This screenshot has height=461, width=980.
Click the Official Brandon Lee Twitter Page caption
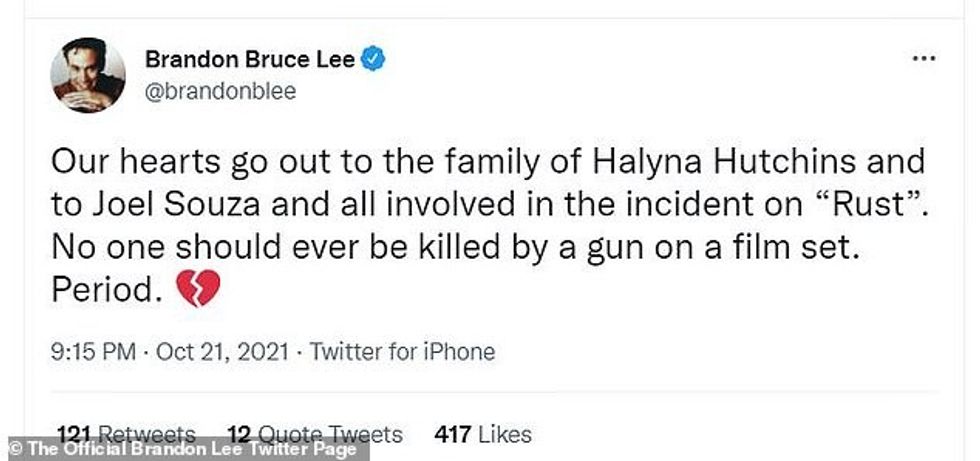tap(184, 449)
